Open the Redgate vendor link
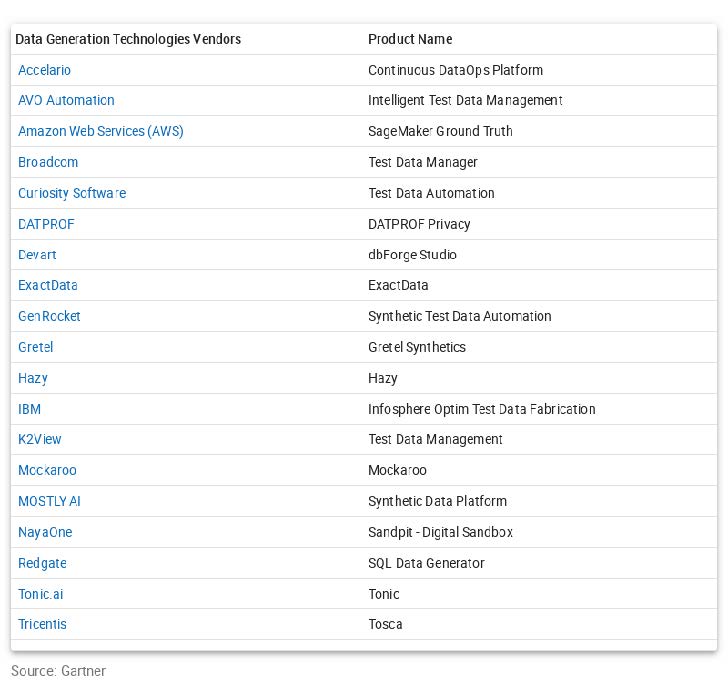This screenshot has width=728, height=689. pos(42,563)
